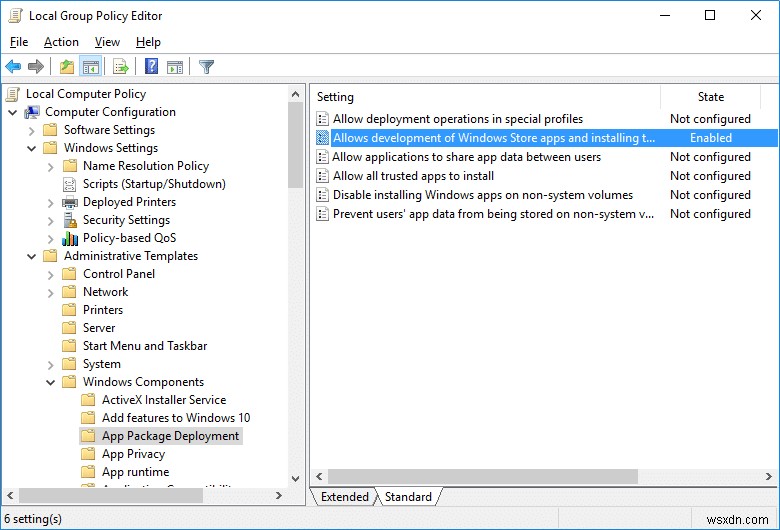Select Allow deployment operations in special profiles
780x530 pixels.
pyautogui.click(x=458, y=119)
